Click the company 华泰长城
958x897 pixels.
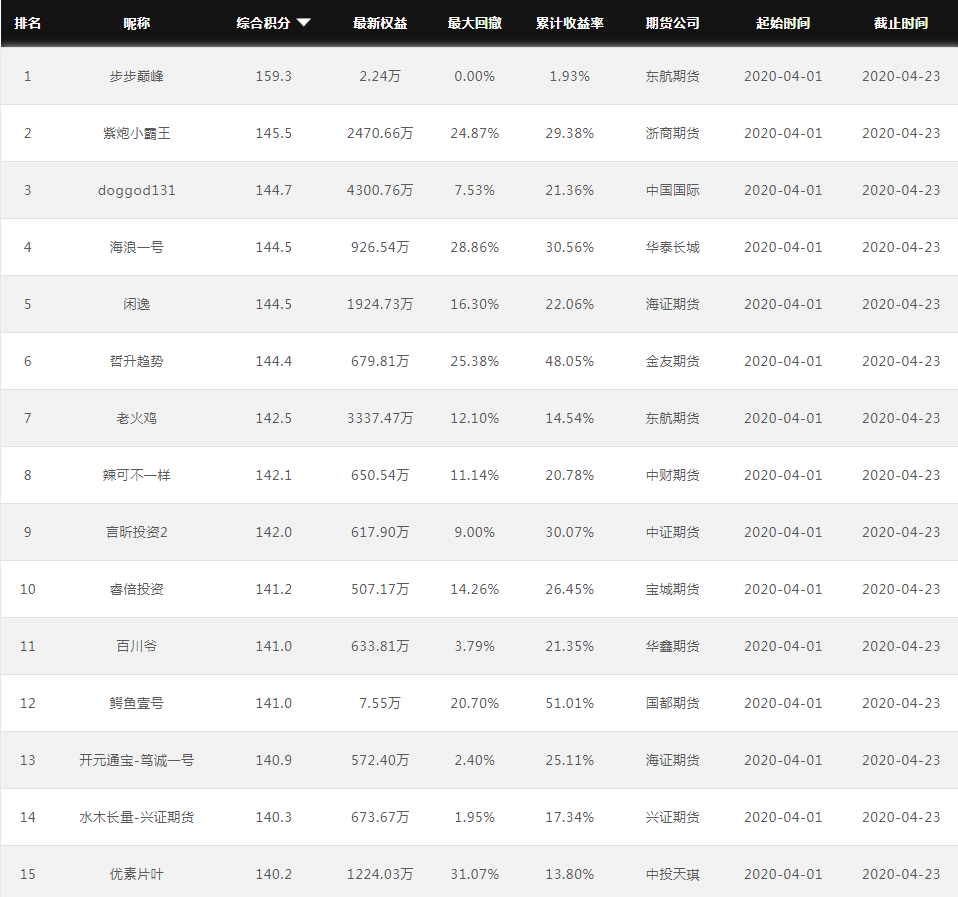pyautogui.click(x=673, y=247)
